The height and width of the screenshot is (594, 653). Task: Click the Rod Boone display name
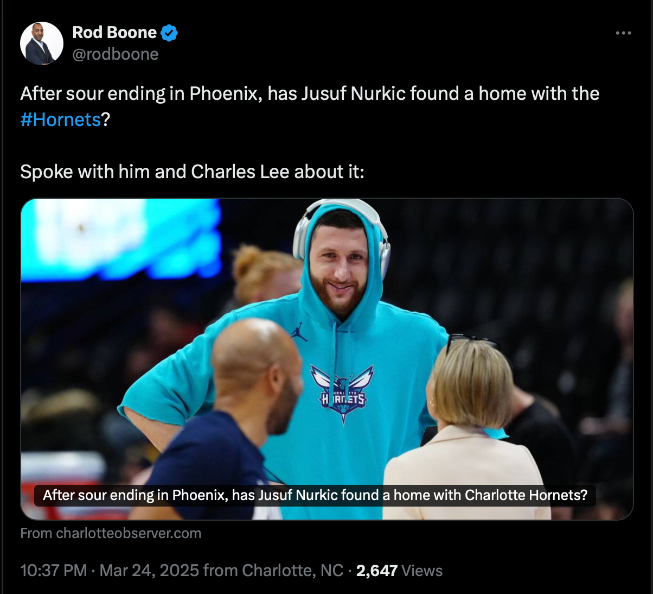(114, 32)
